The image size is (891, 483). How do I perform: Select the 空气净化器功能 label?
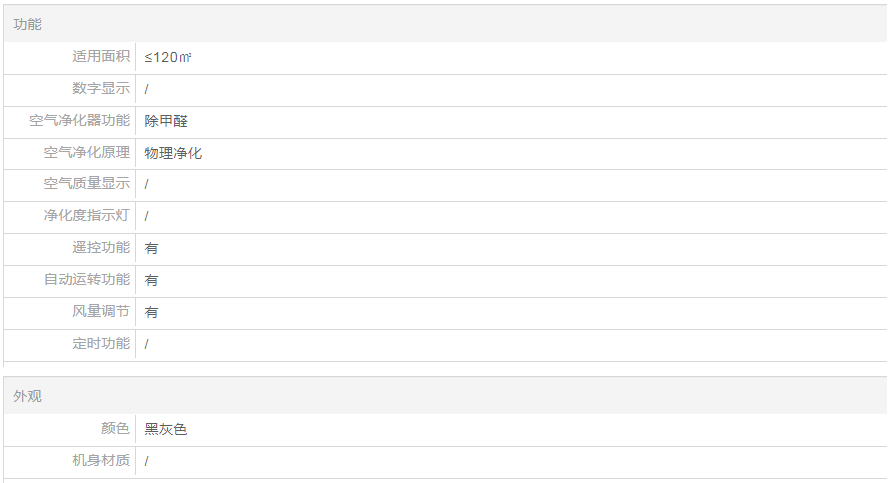coord(80,121)
